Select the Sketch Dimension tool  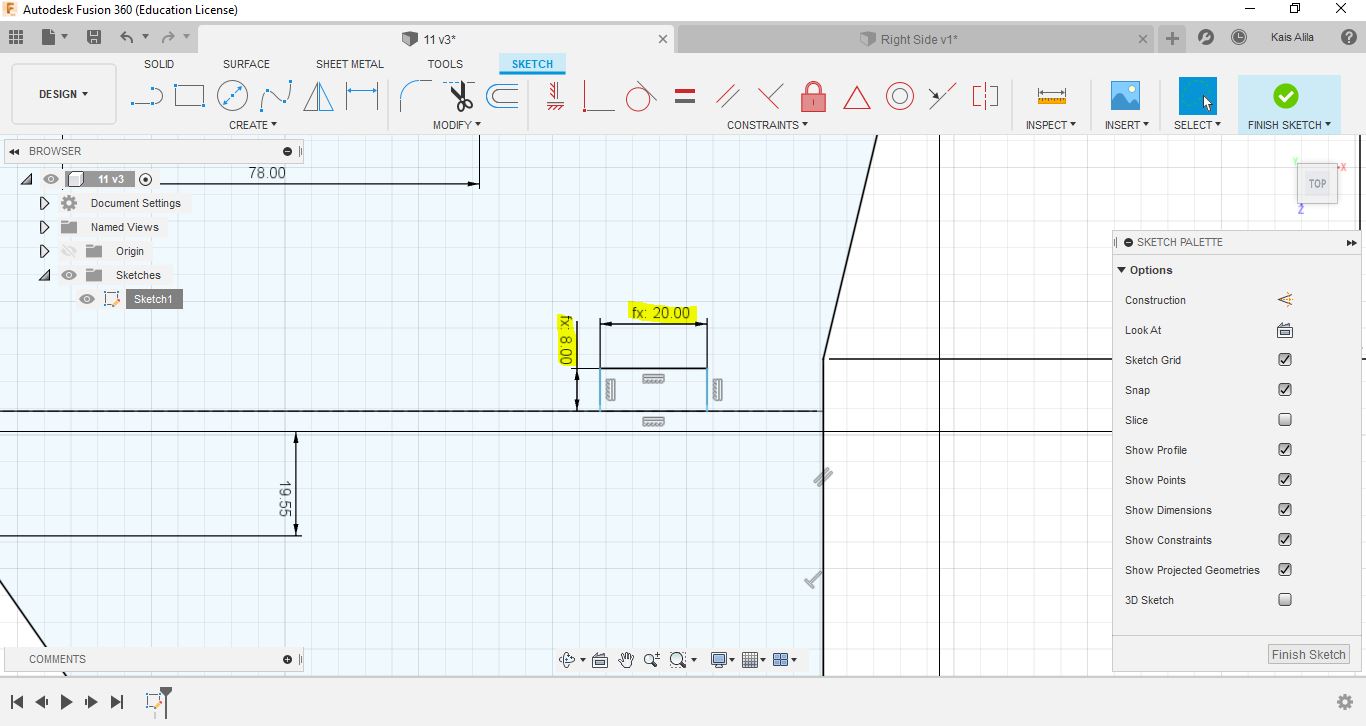pyautogui.click(x=362, y=96)
